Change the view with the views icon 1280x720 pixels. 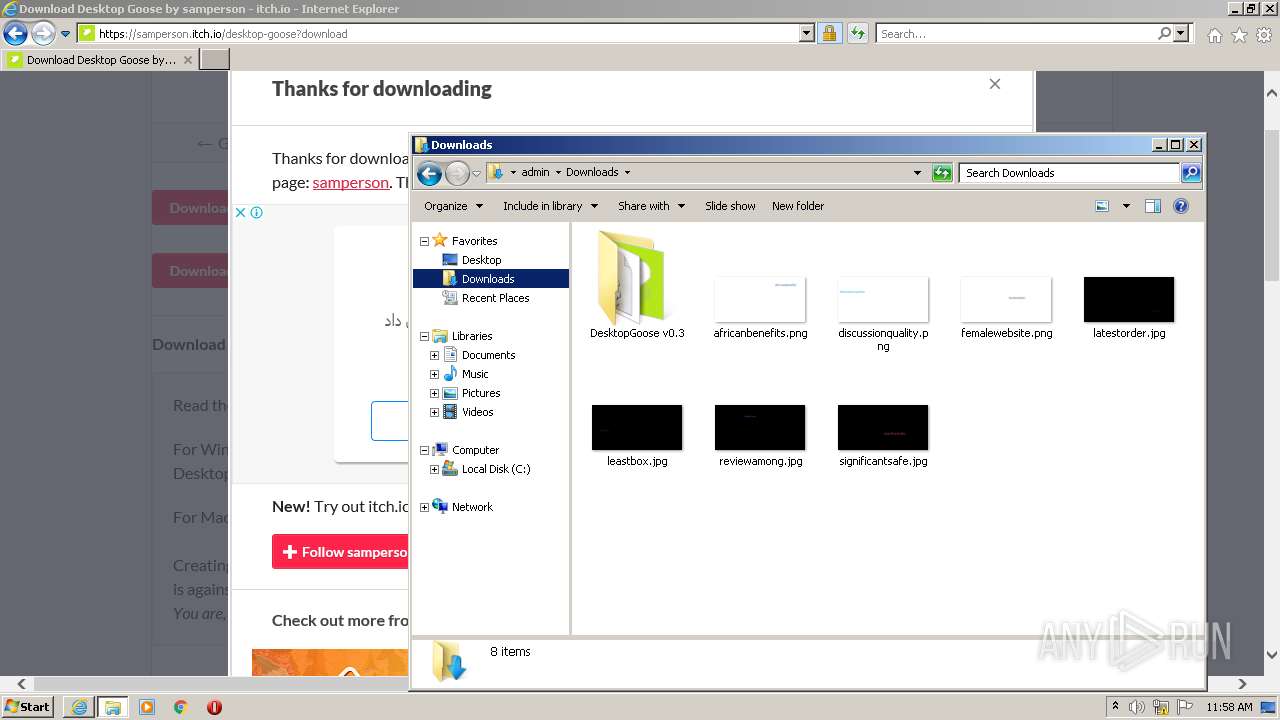(x=1102, y=206)
